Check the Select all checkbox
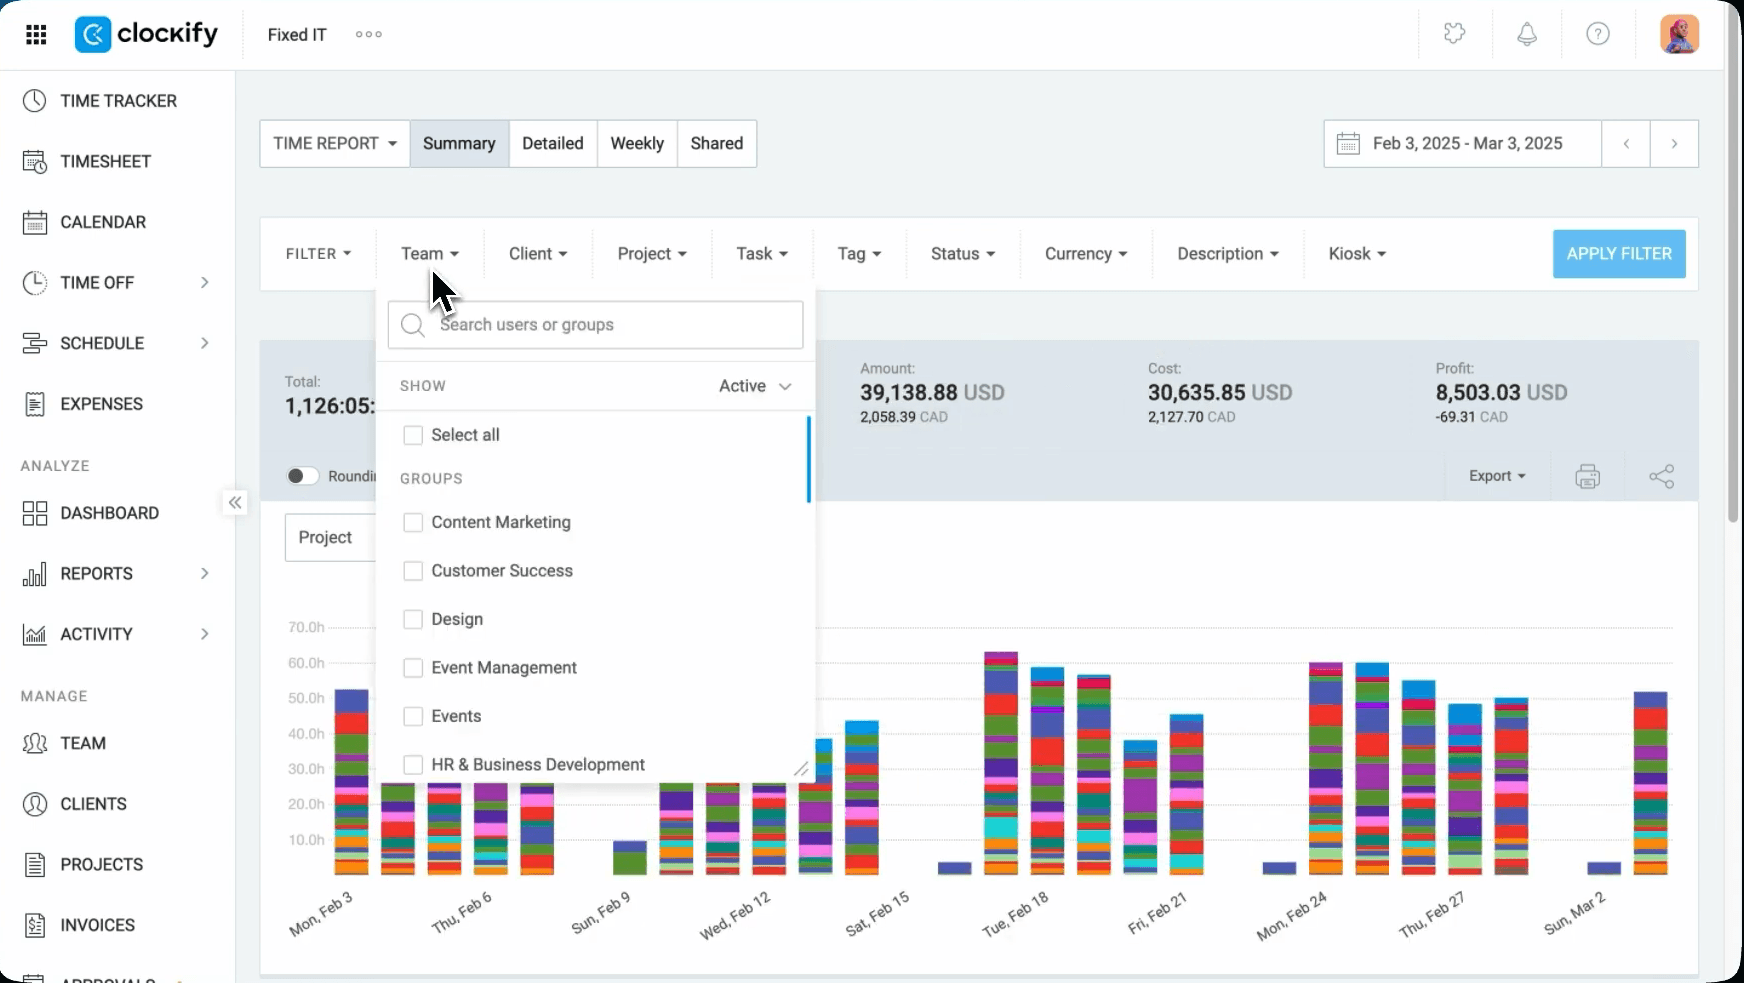The width and height of the screenshot is (1744, 983). tap(412, 435)
